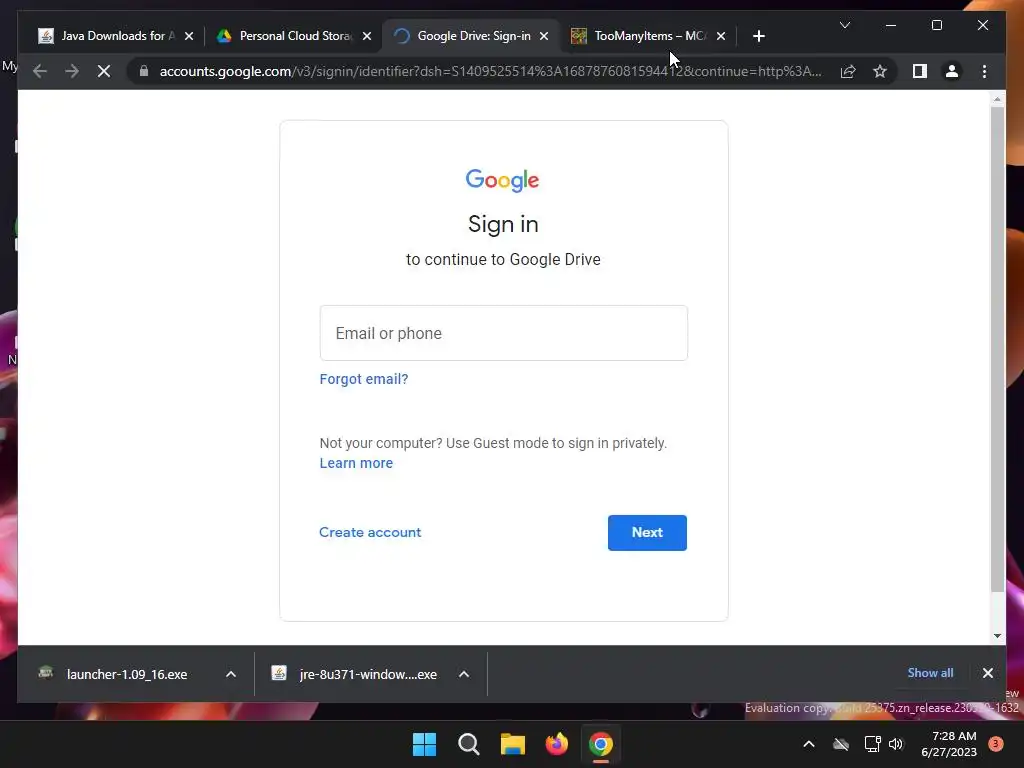1024x768 pixels.
Task: Open the volume tray icon
Action: (x=896, y=744)
